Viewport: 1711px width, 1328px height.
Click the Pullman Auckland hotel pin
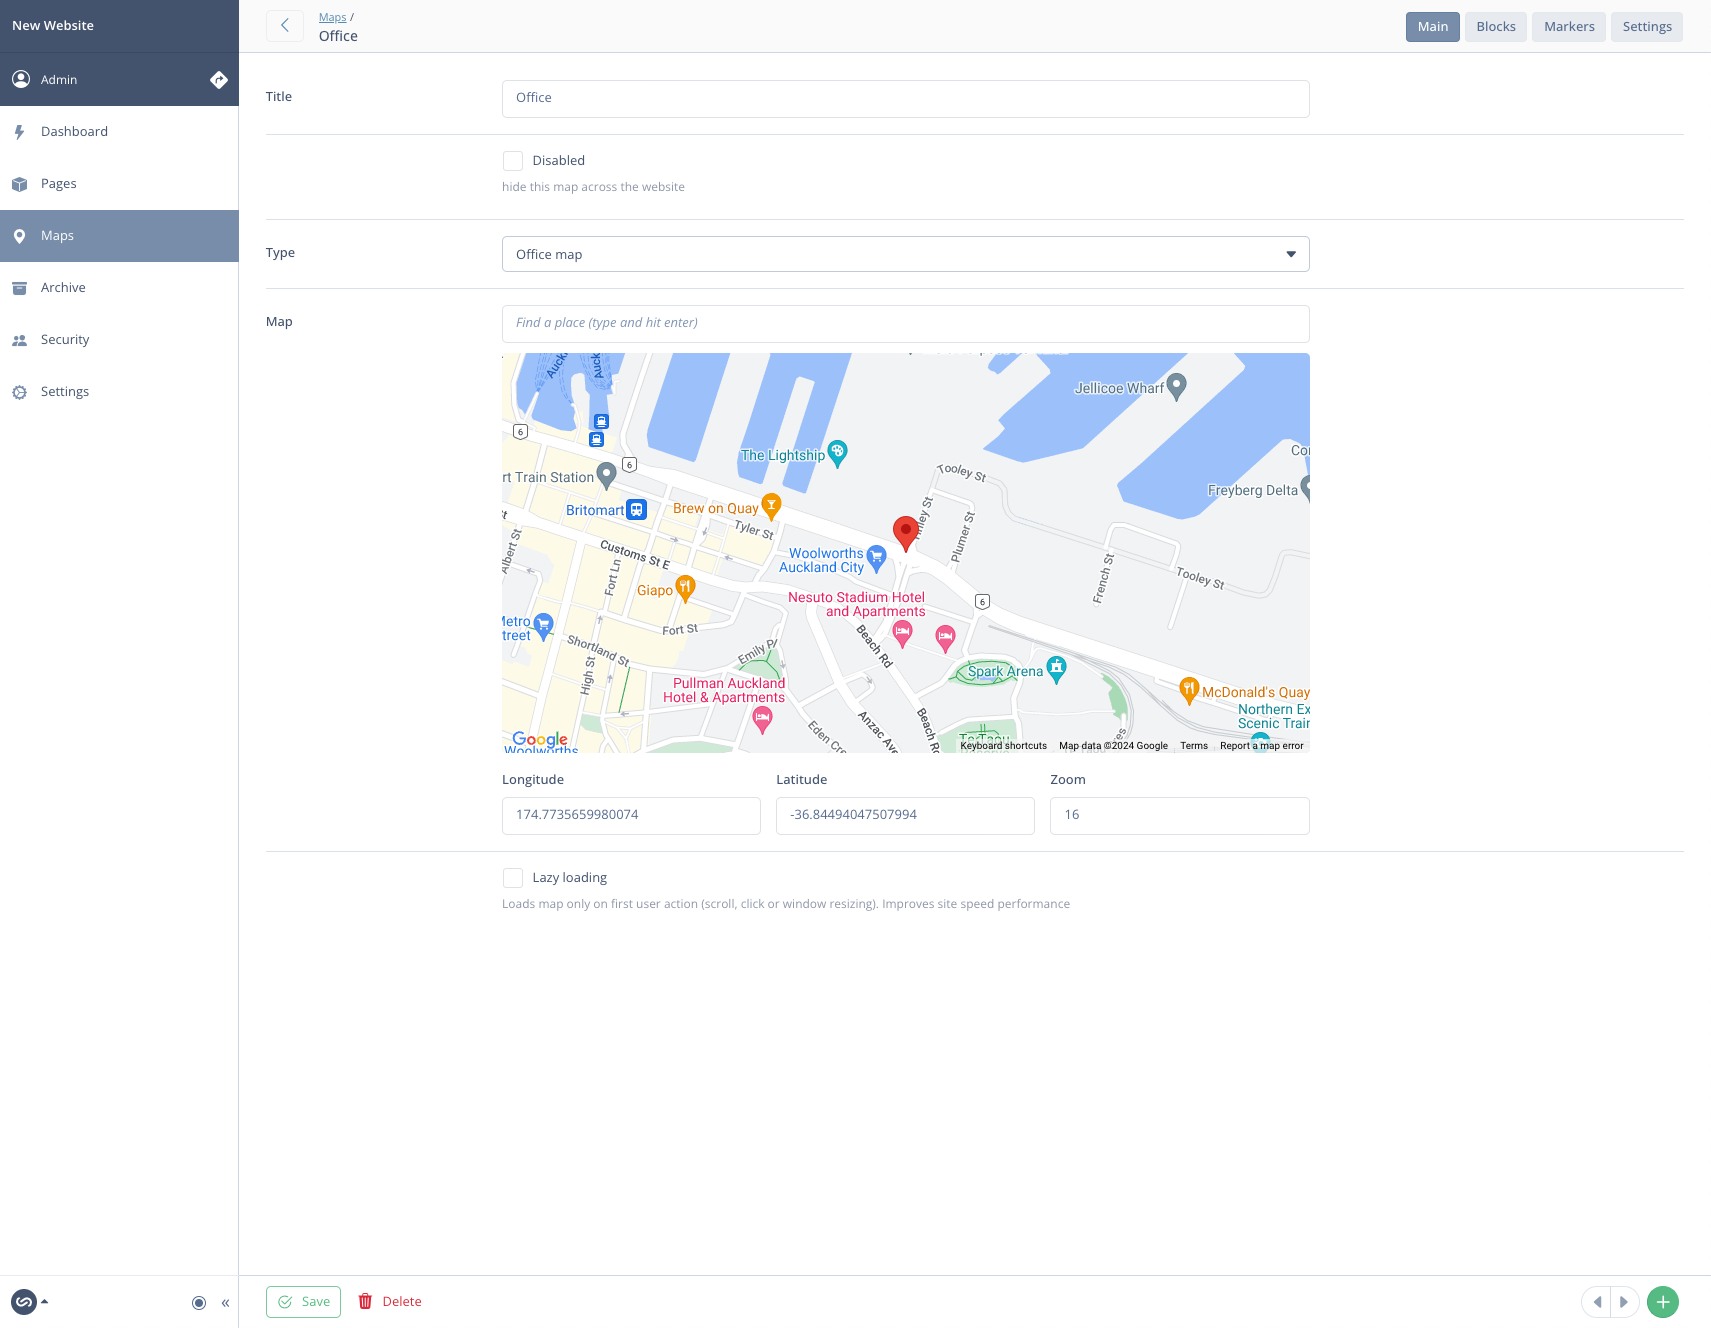[x=763, y=719]
